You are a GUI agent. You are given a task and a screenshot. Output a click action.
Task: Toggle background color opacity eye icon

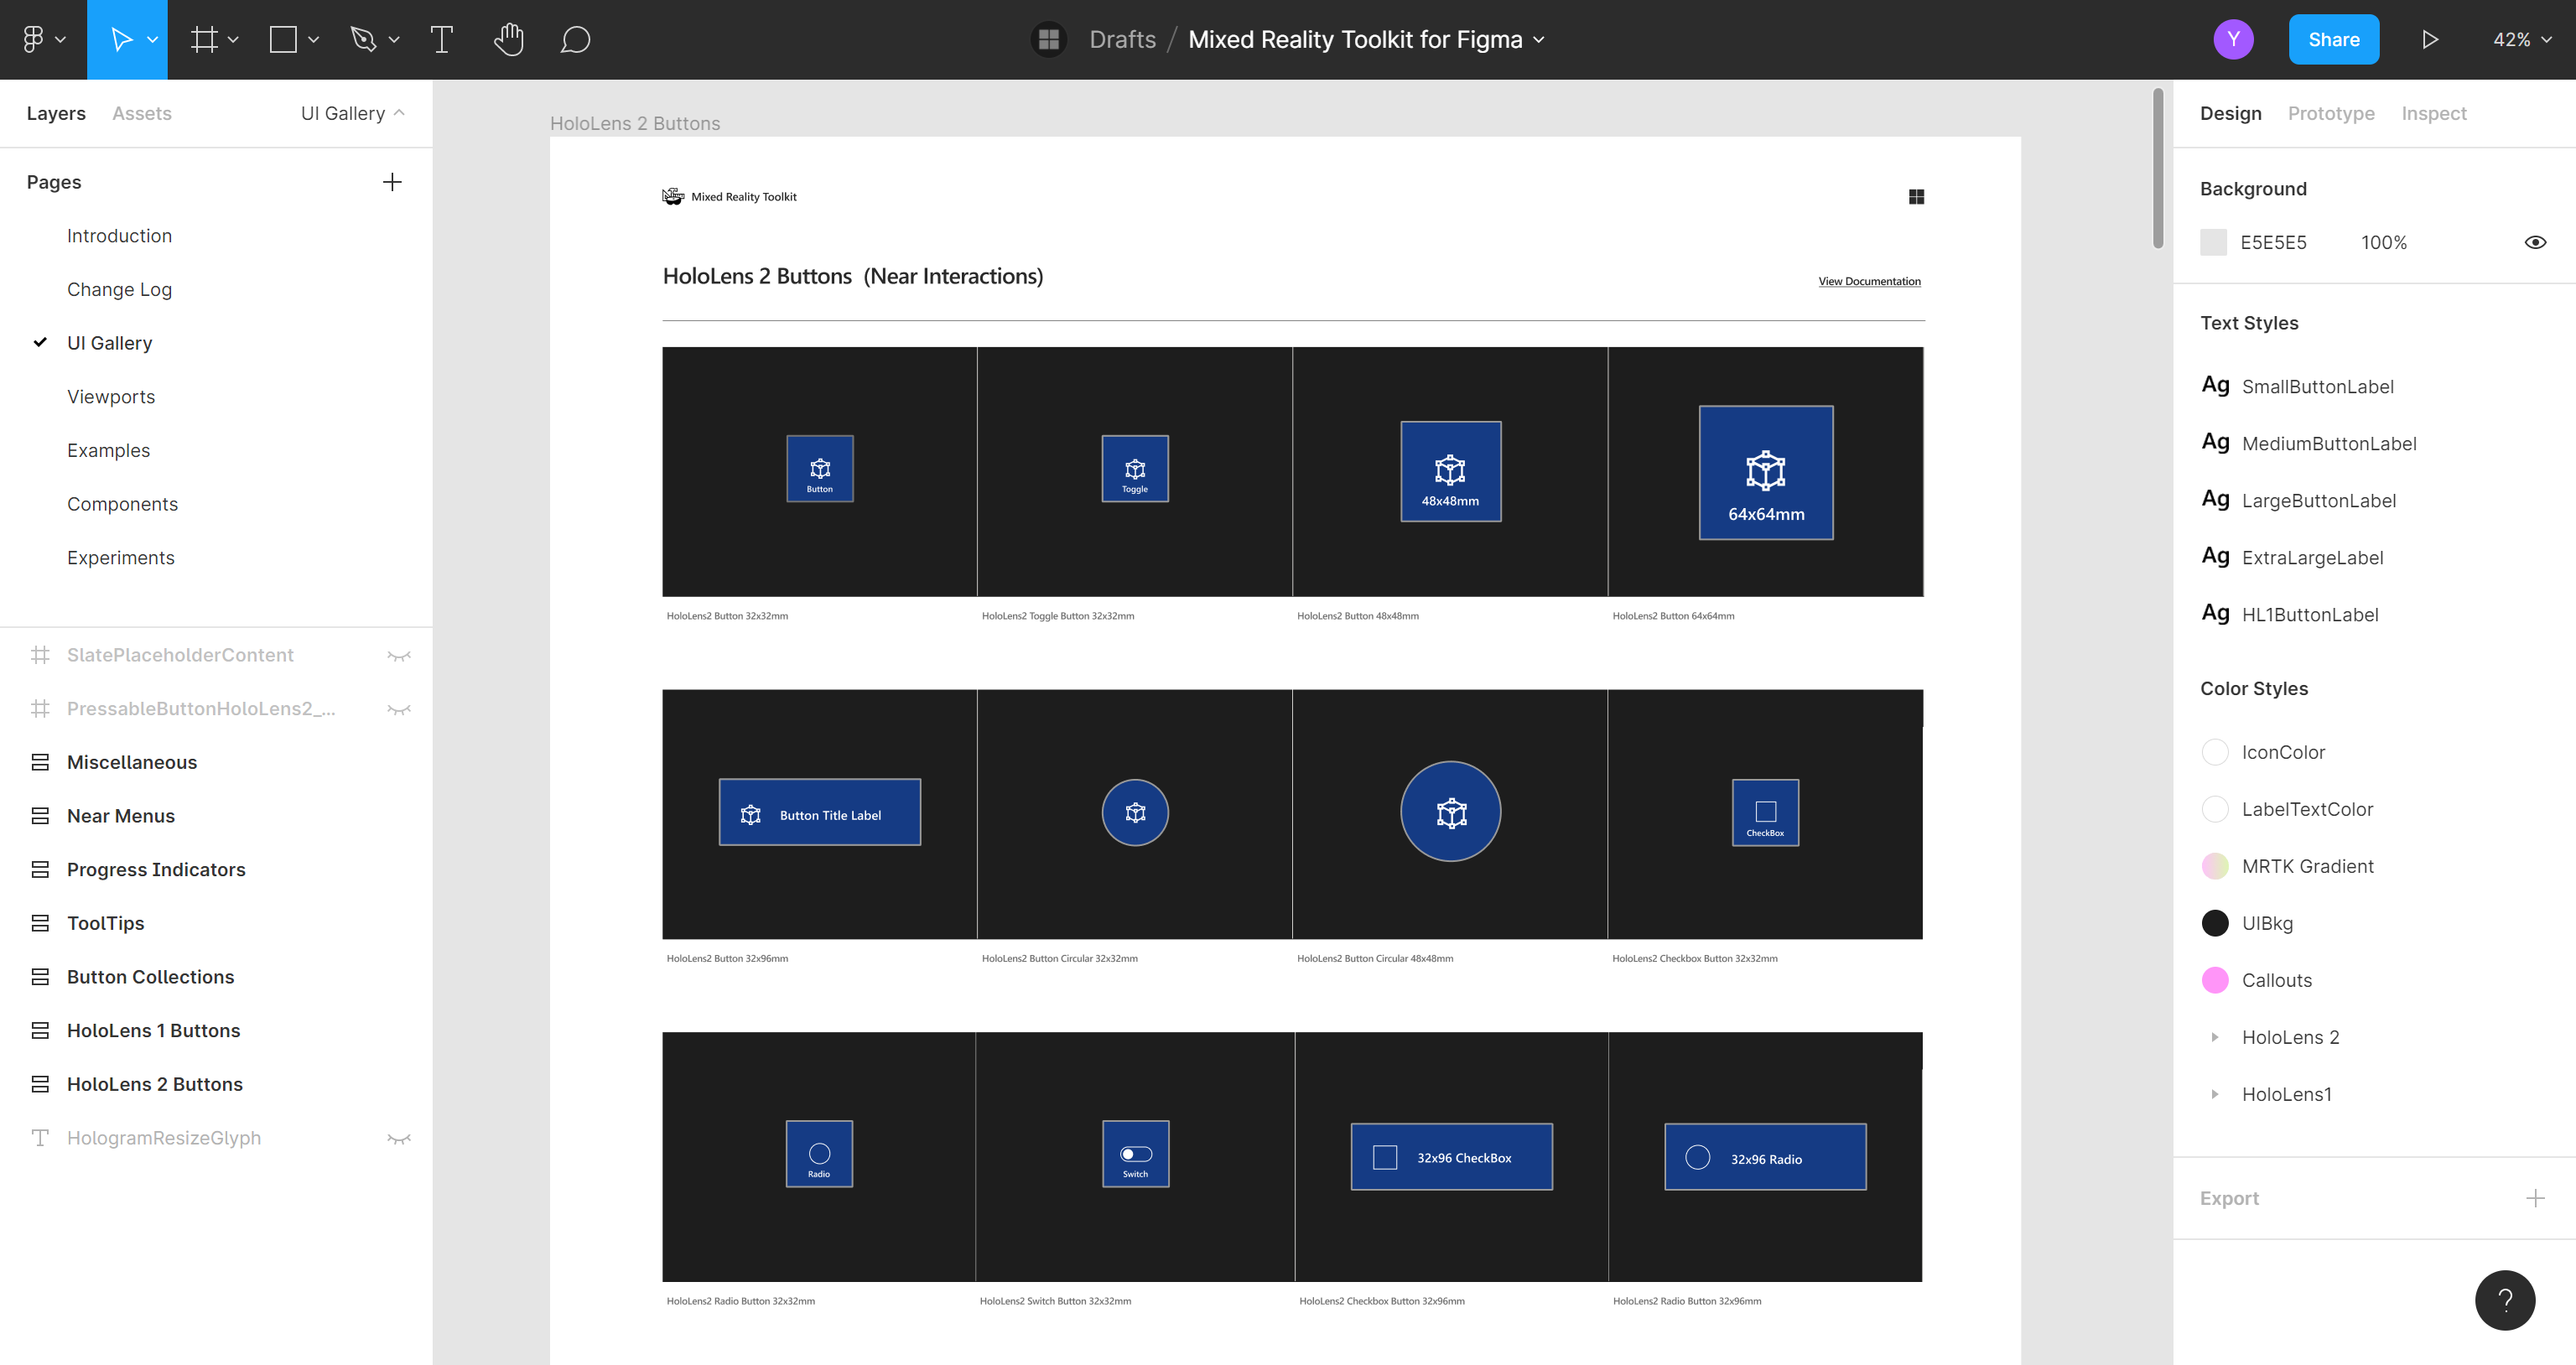tap(2537, 242)
